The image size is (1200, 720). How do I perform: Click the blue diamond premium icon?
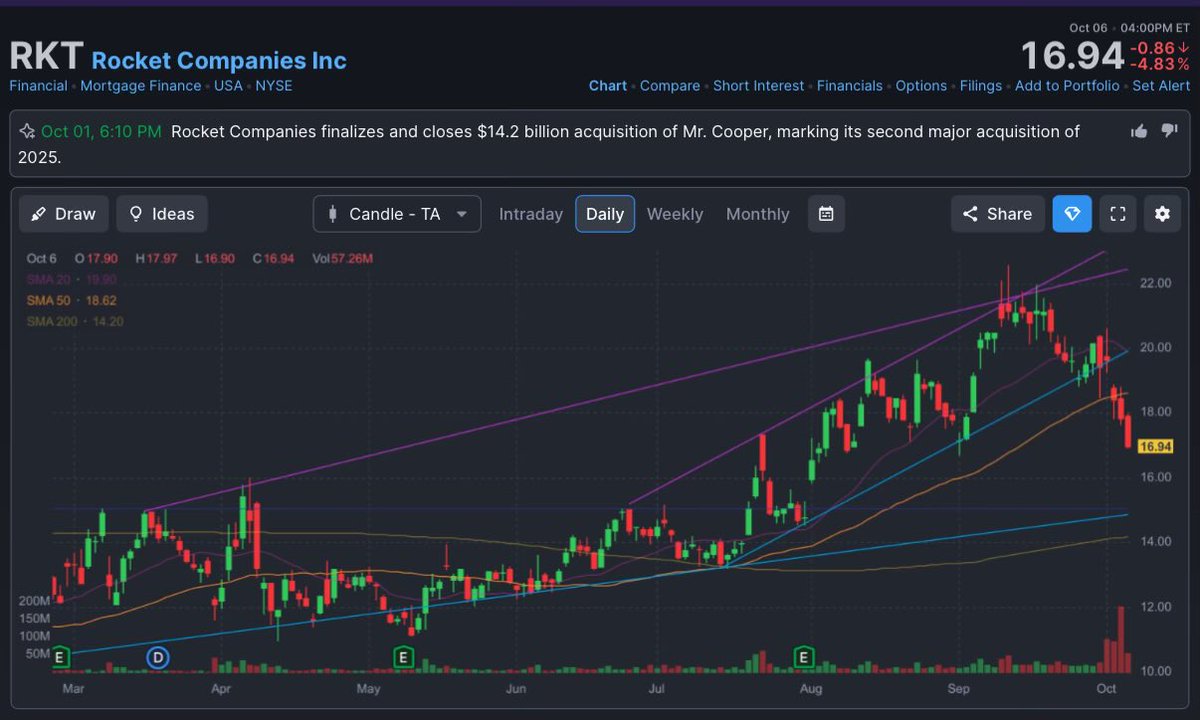pos(1072,214)
